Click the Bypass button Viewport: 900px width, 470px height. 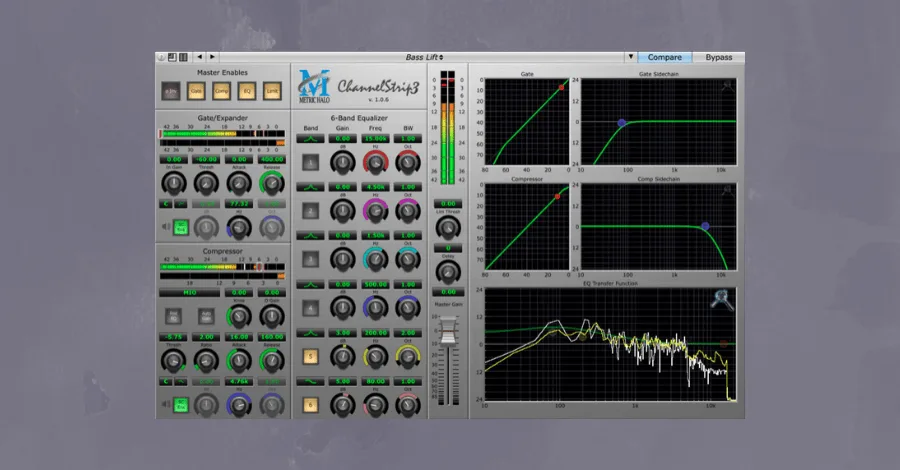(719, 57)
